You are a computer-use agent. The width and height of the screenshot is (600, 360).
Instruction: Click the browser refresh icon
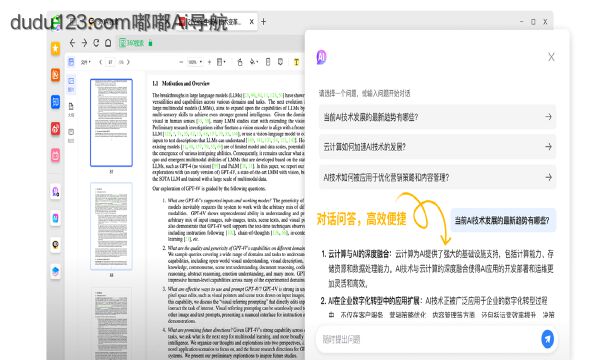96,43
